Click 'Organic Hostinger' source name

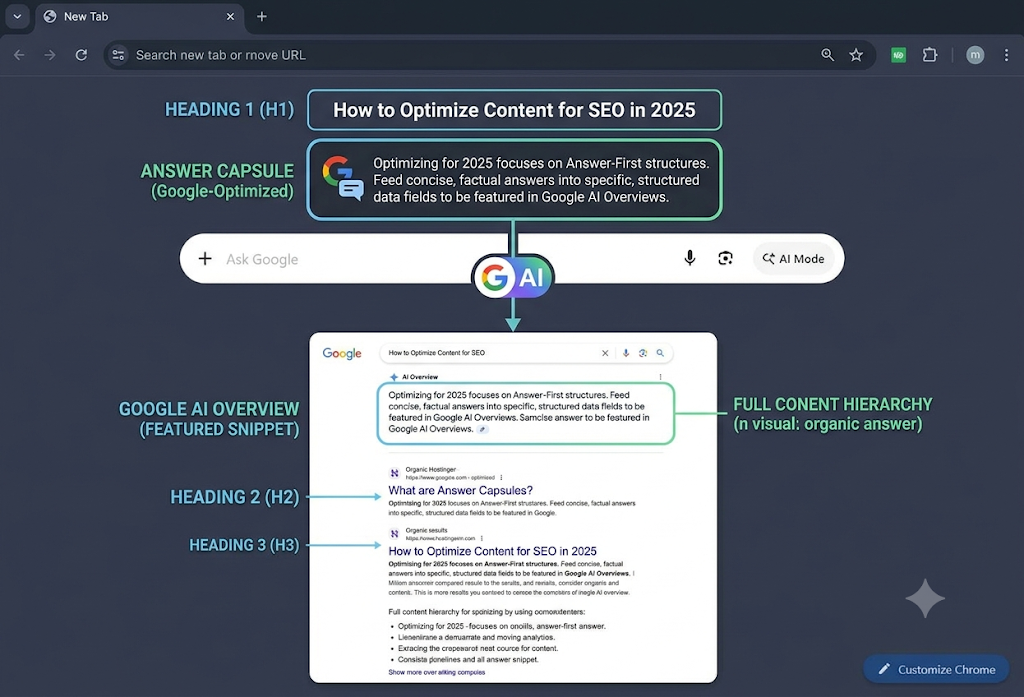(x=430, y=469)
